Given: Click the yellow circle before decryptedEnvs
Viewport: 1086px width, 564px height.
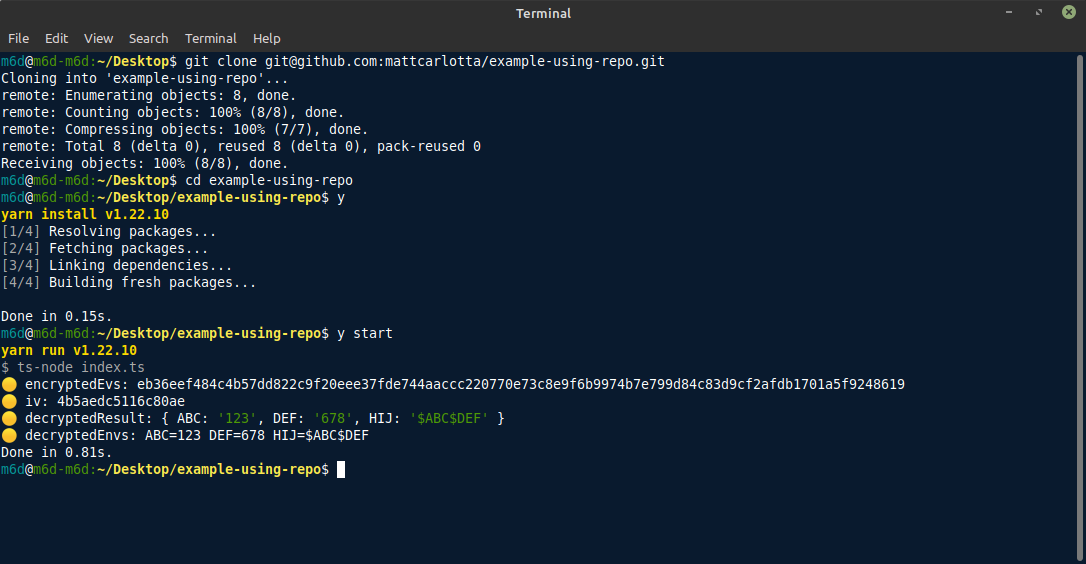Looking at the screenshot, I should pos(9,435).
